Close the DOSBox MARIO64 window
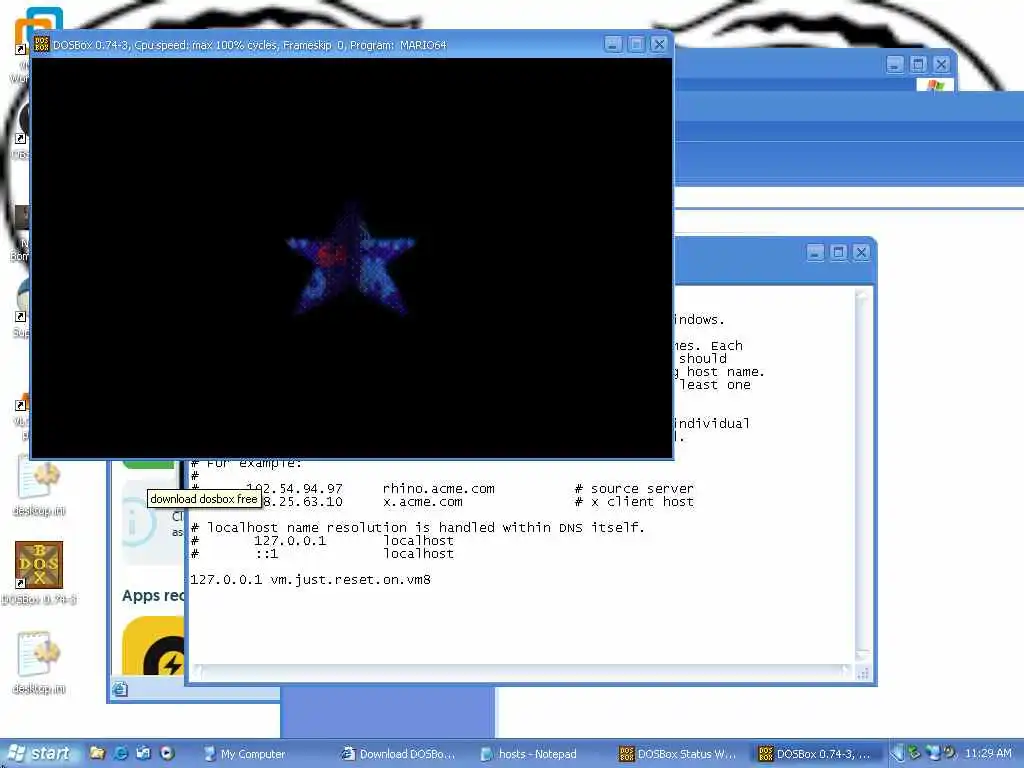The image size is (1024, 768). (659, 44)
